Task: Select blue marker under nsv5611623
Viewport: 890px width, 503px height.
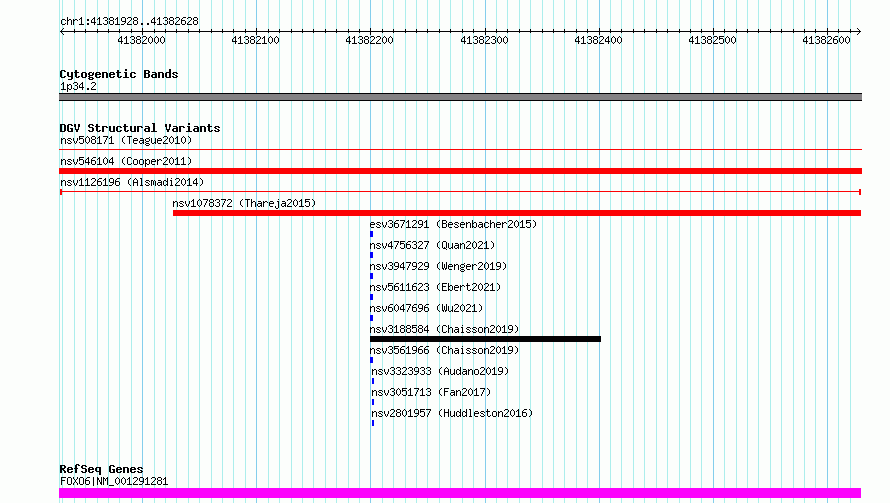Action: 371,297
